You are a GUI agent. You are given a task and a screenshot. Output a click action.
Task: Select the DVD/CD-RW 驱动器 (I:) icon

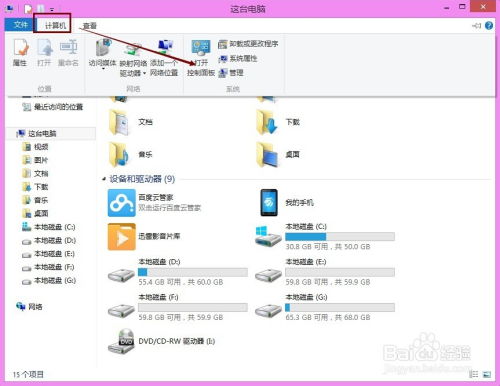pyautogui.click(x=121, y=341)
